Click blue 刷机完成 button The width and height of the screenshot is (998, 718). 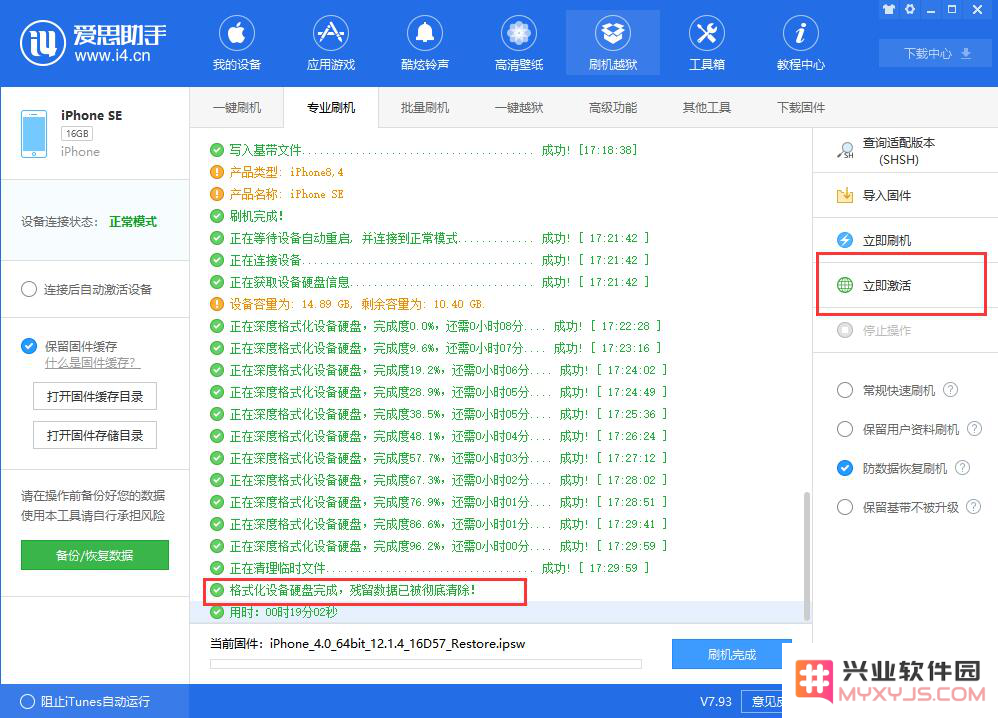(731, 654)
